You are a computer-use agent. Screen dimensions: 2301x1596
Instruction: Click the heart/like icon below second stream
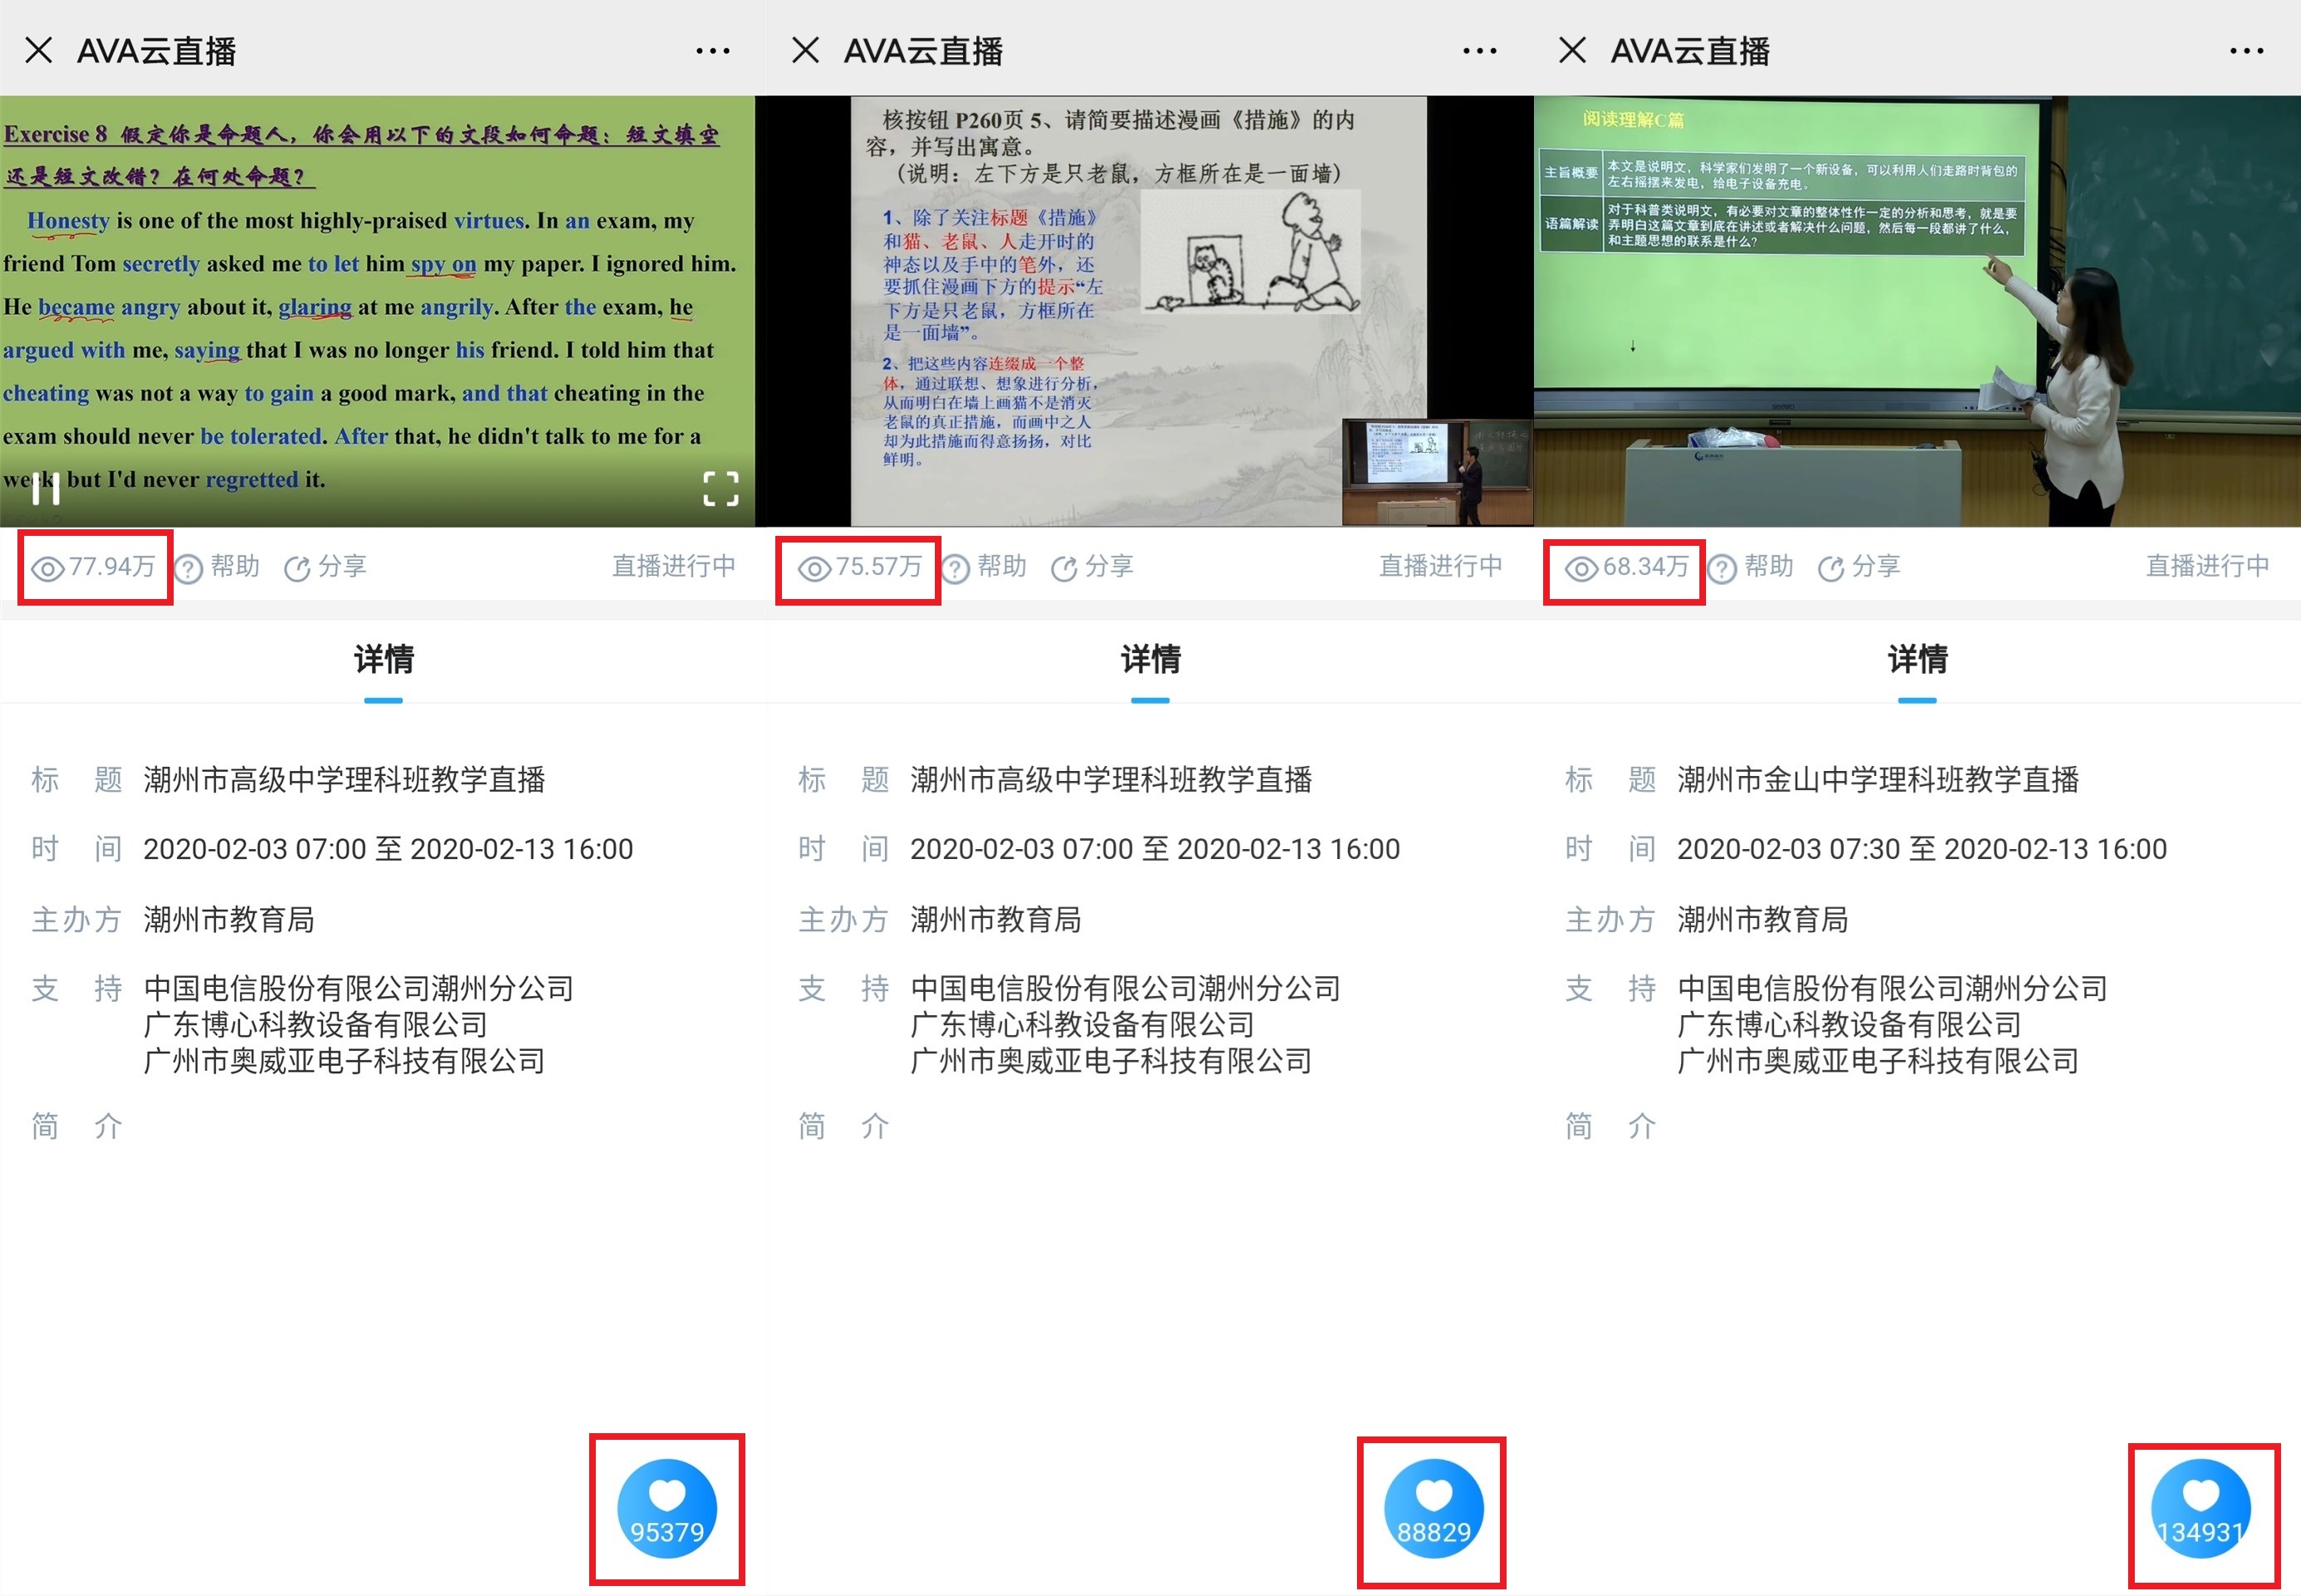click(x=1433, y=1510)
